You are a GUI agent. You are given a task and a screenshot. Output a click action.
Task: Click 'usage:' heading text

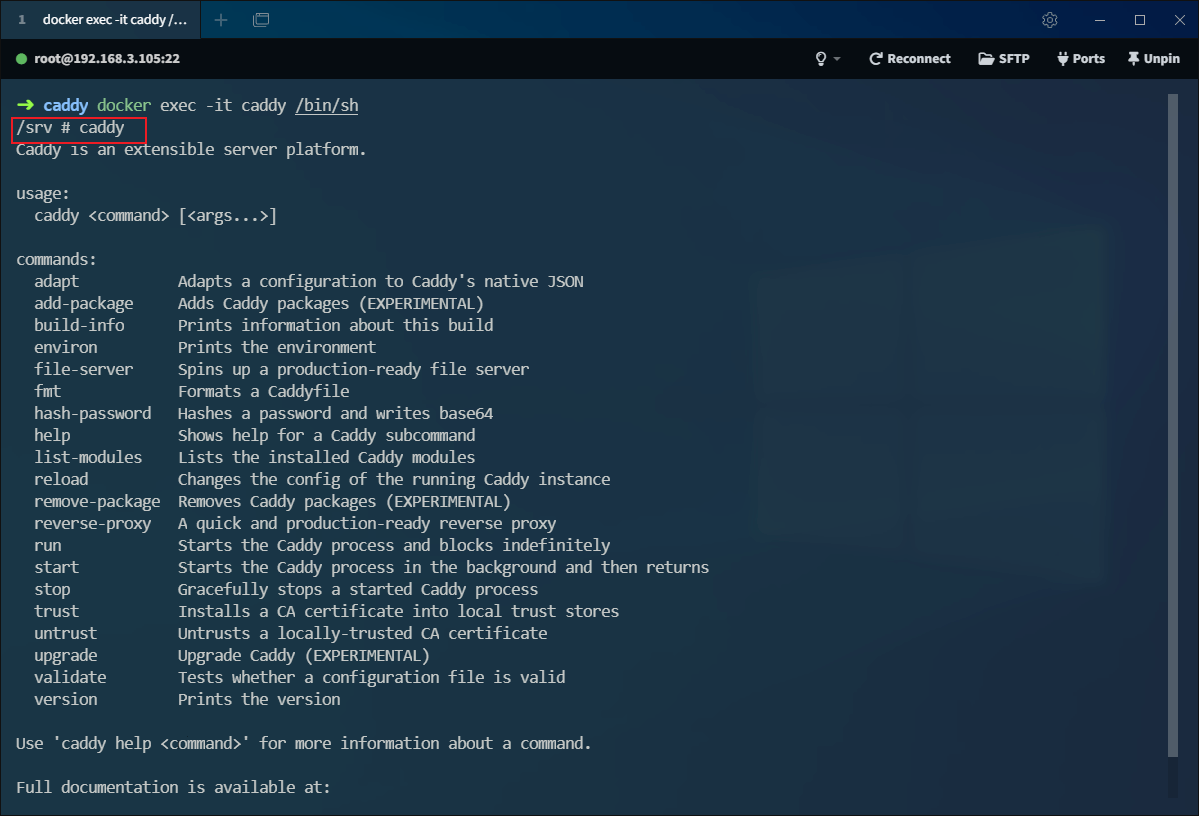click(43, 194)
